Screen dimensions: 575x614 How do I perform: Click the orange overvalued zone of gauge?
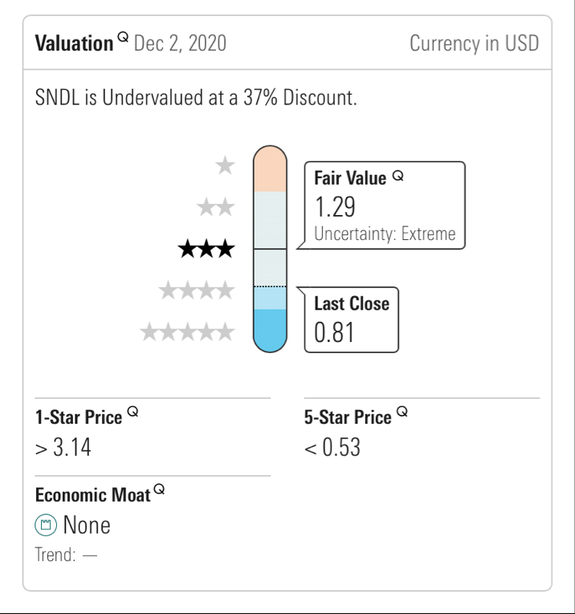tap(270, 169)
